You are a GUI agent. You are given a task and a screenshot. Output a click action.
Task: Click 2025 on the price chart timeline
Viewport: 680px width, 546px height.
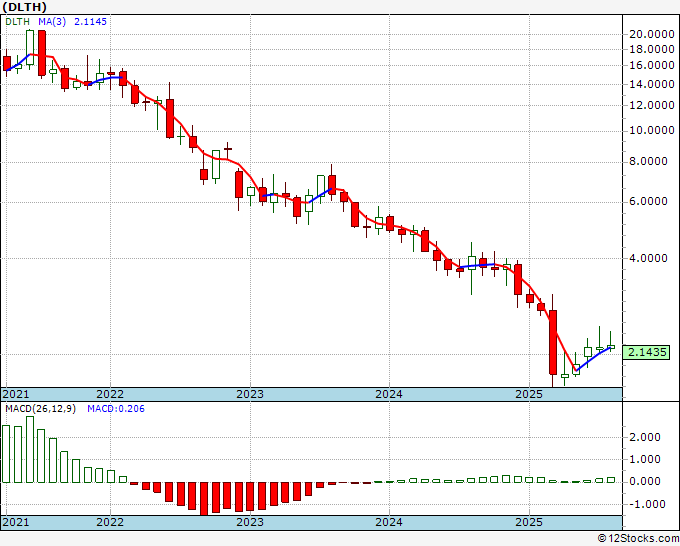tap(529, 394)
